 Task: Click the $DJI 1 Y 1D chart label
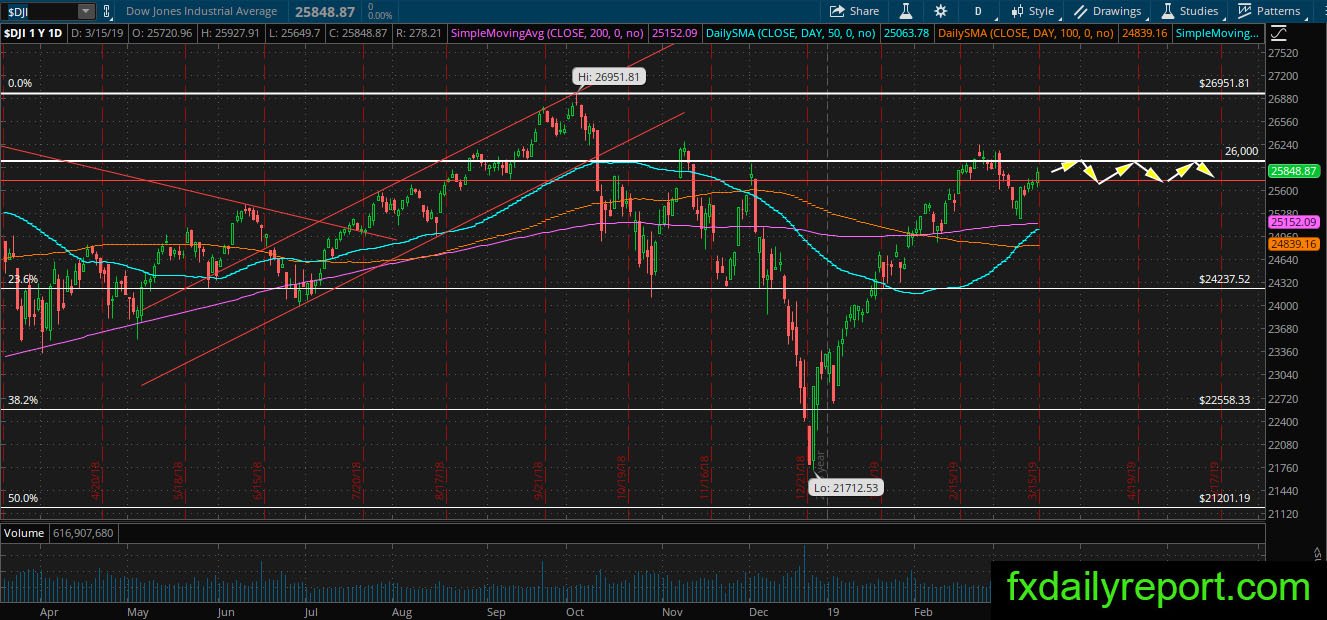tap(35, 33)
